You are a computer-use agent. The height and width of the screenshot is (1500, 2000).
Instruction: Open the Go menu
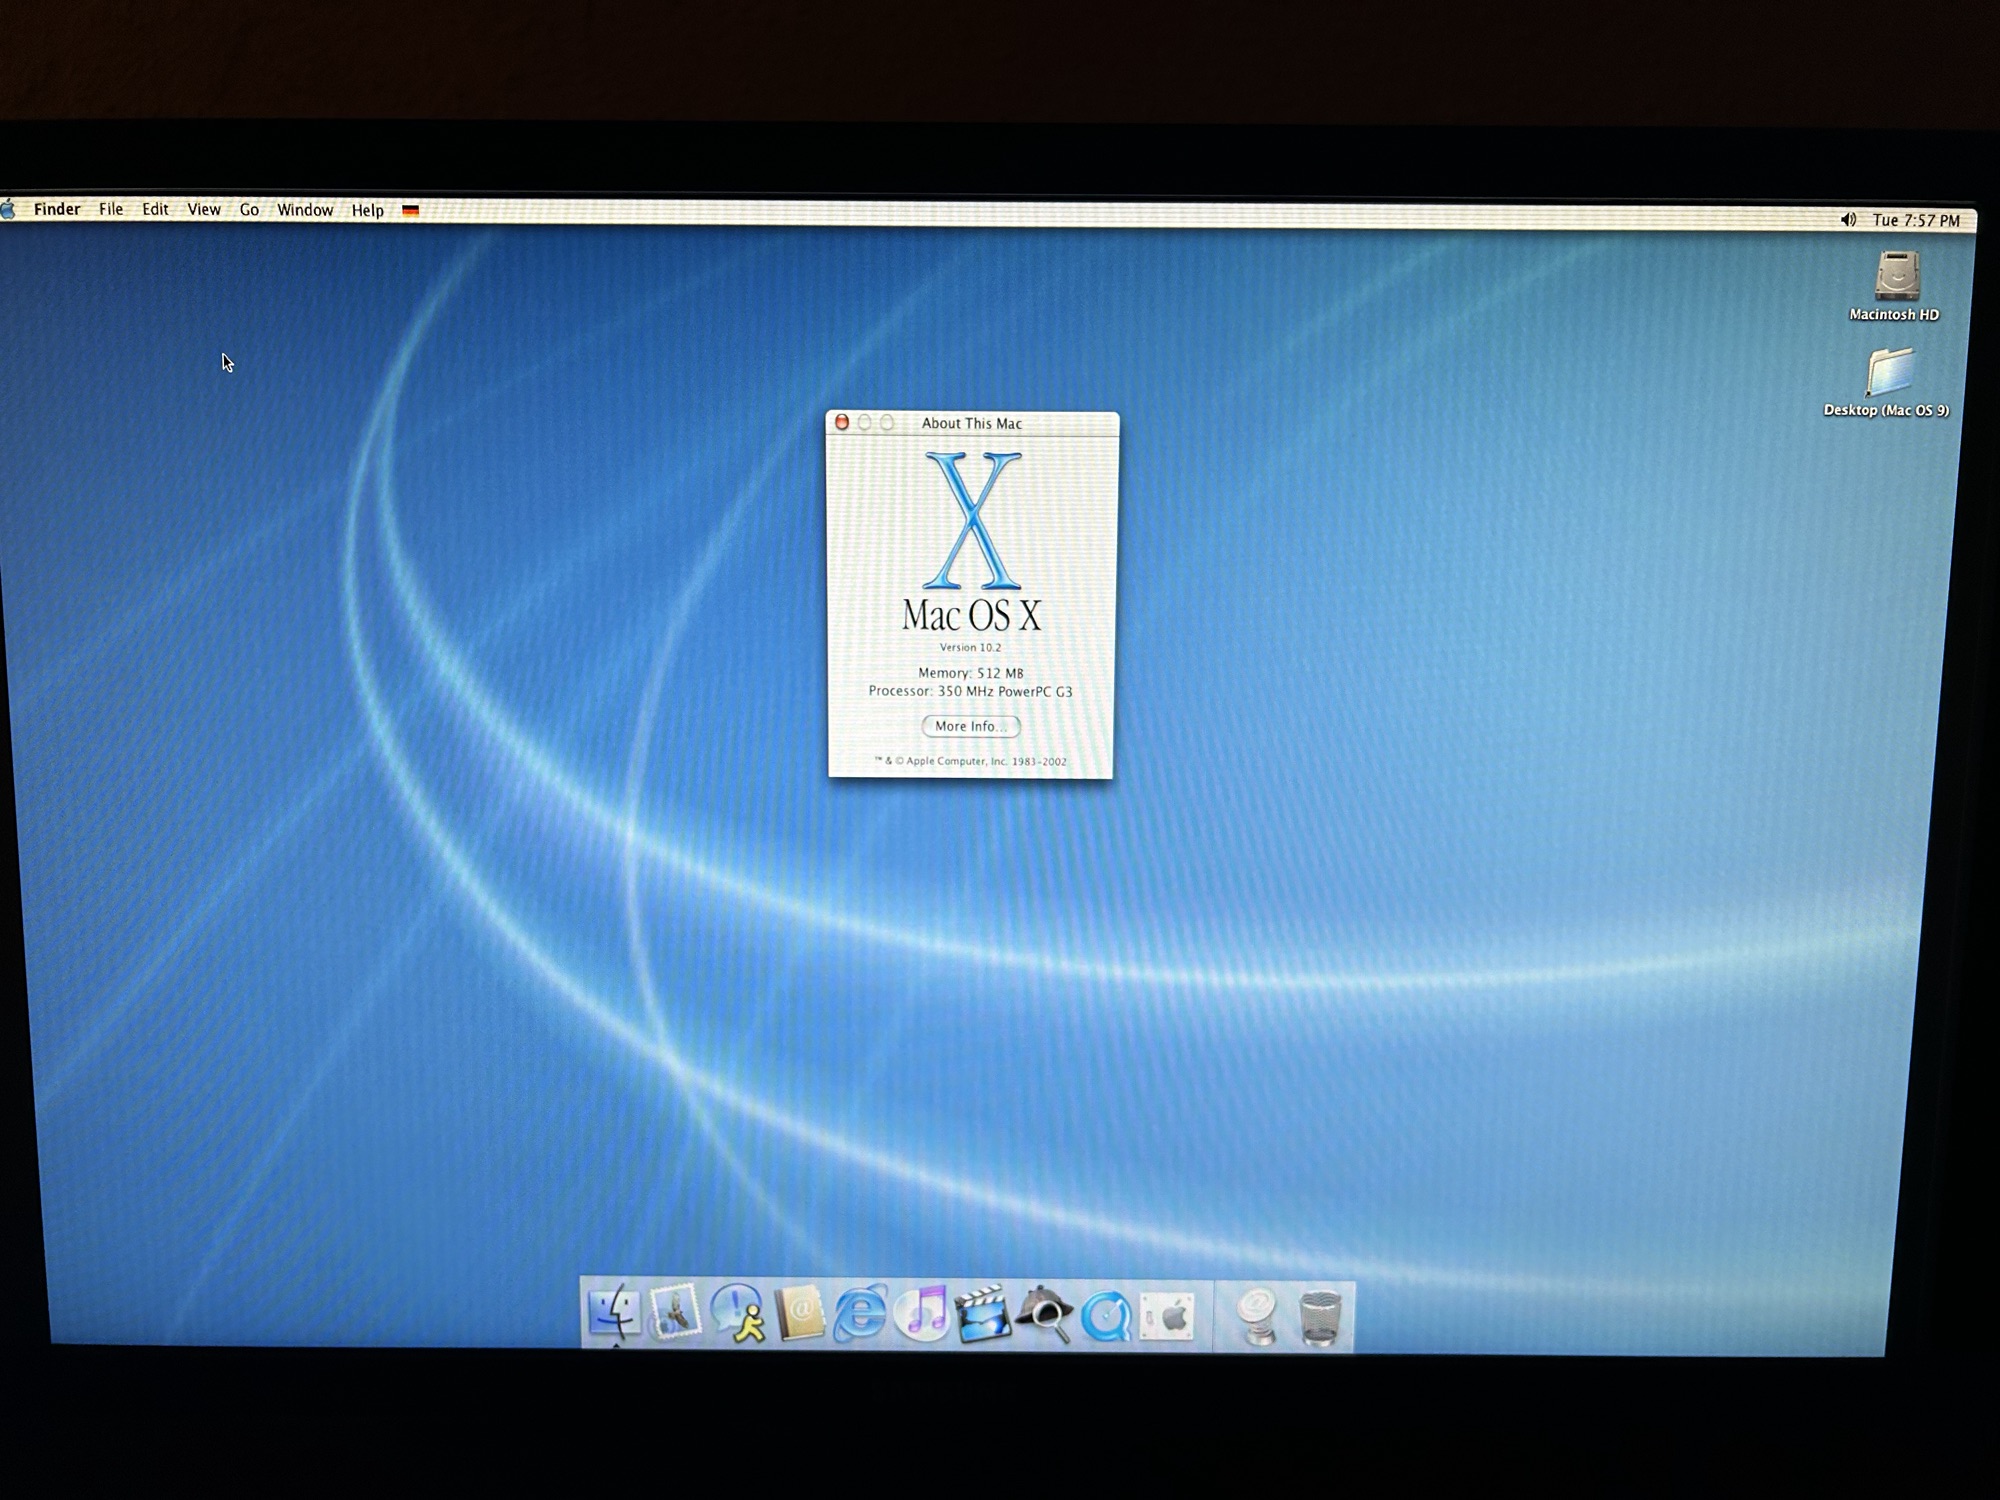[x=249, y=210]
